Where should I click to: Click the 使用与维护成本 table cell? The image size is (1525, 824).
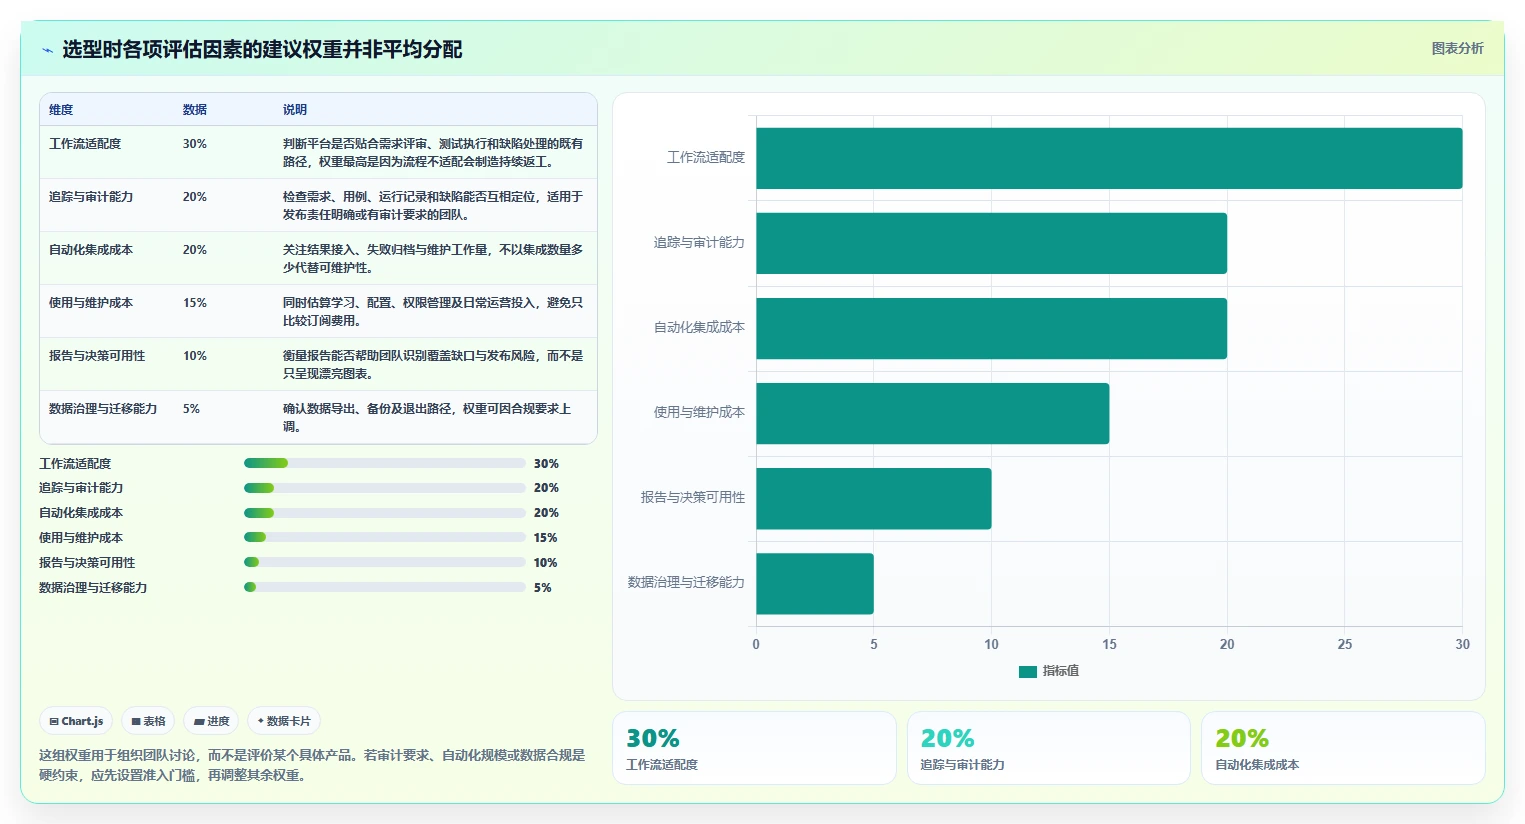point(91,303)
